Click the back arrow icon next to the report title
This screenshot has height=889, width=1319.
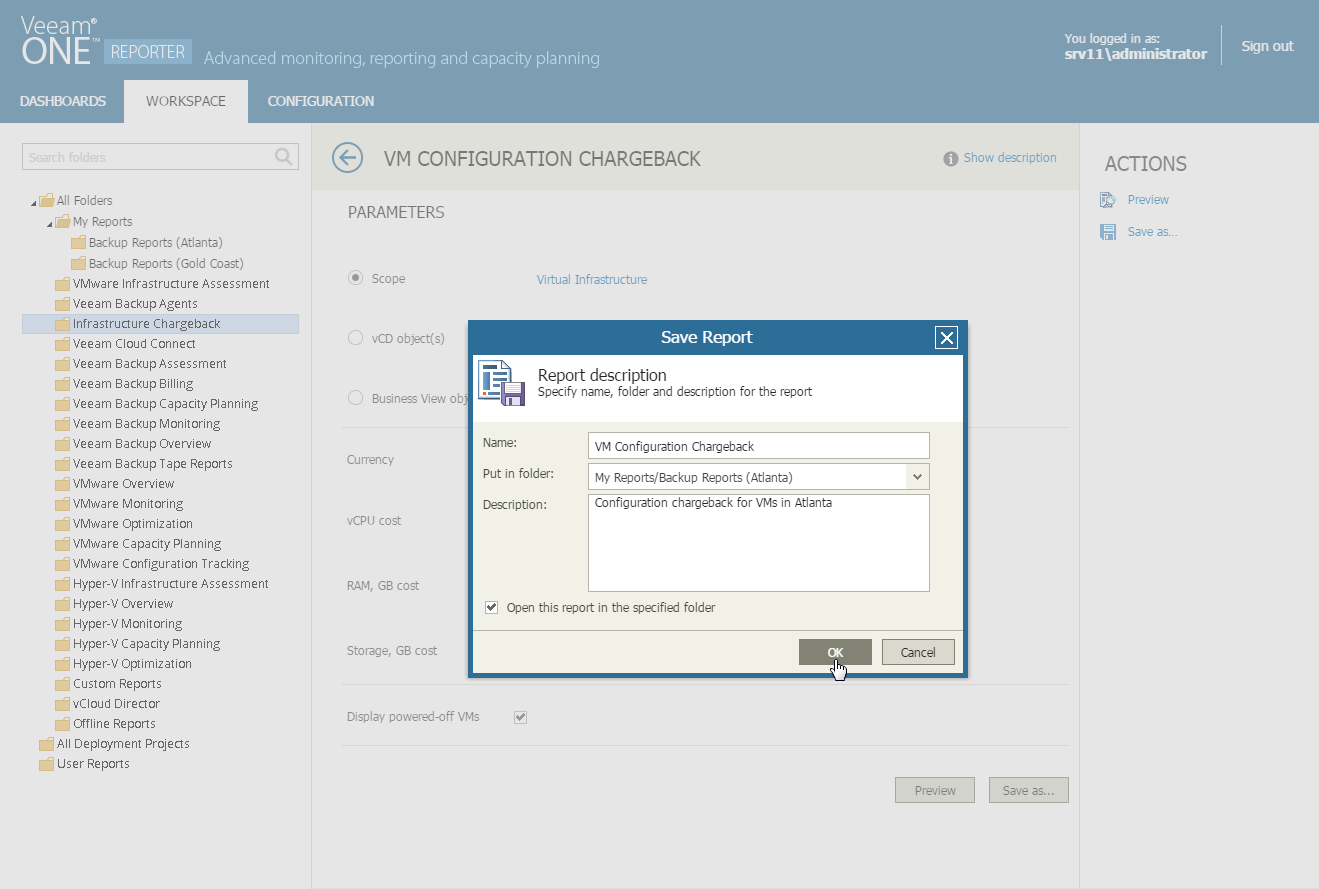point(347,158)
